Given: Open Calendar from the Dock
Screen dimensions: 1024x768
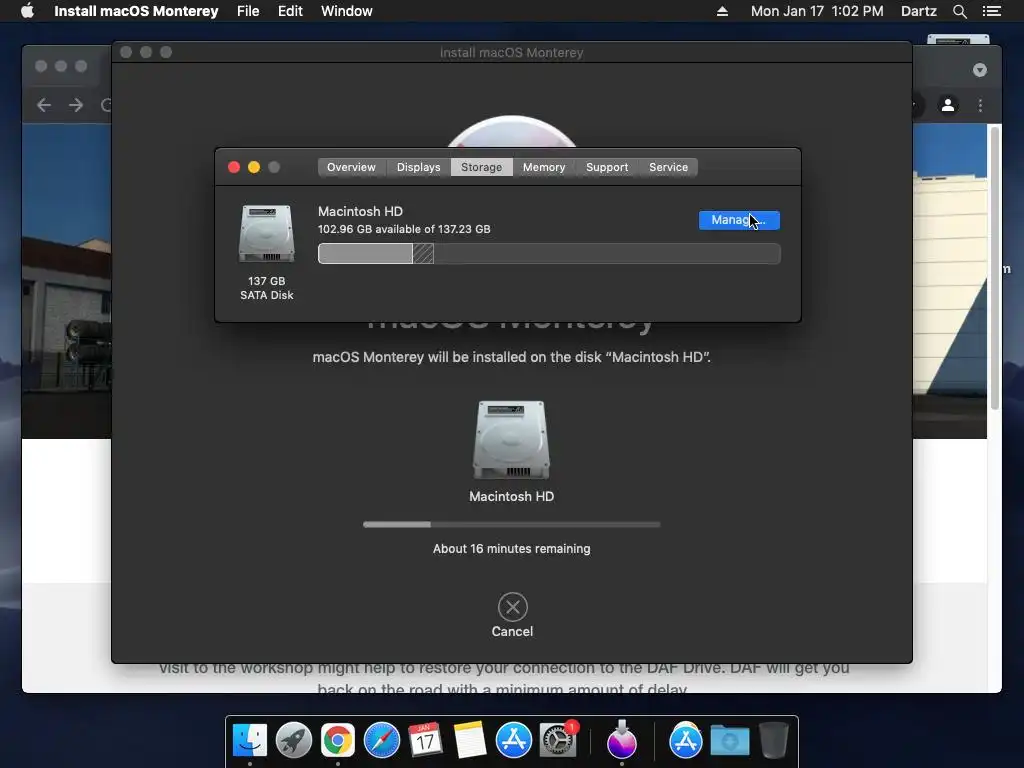Looking at the screenshot, I should pos(425,741).
